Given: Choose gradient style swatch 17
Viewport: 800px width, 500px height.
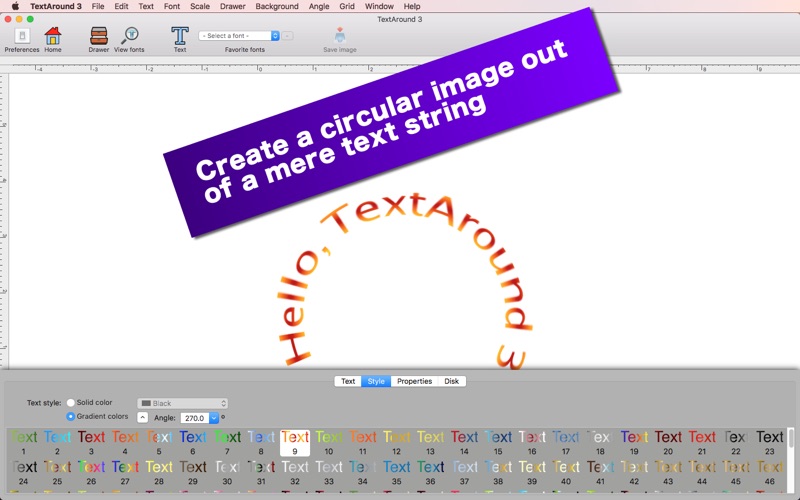Looking at the screenshot, I should tap(566, 442).
